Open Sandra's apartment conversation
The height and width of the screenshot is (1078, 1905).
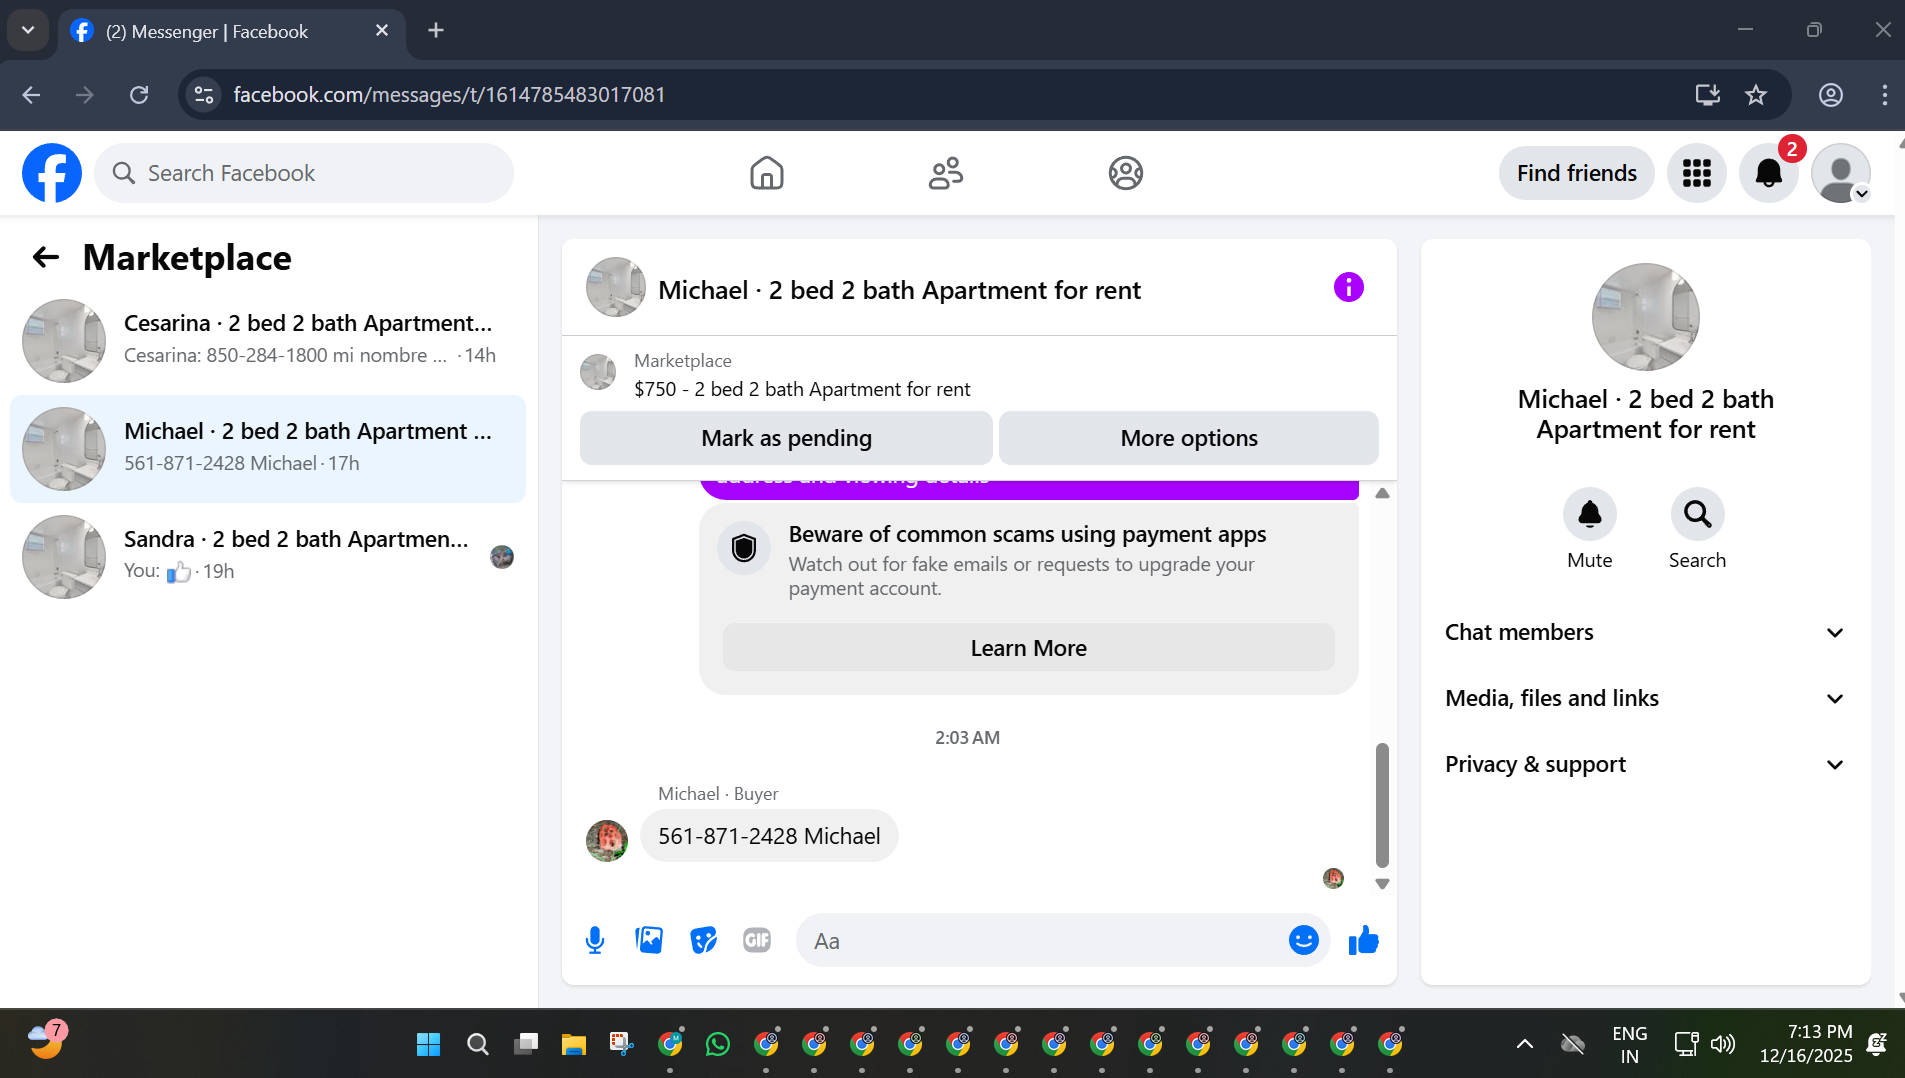click(x=268, y=557)
